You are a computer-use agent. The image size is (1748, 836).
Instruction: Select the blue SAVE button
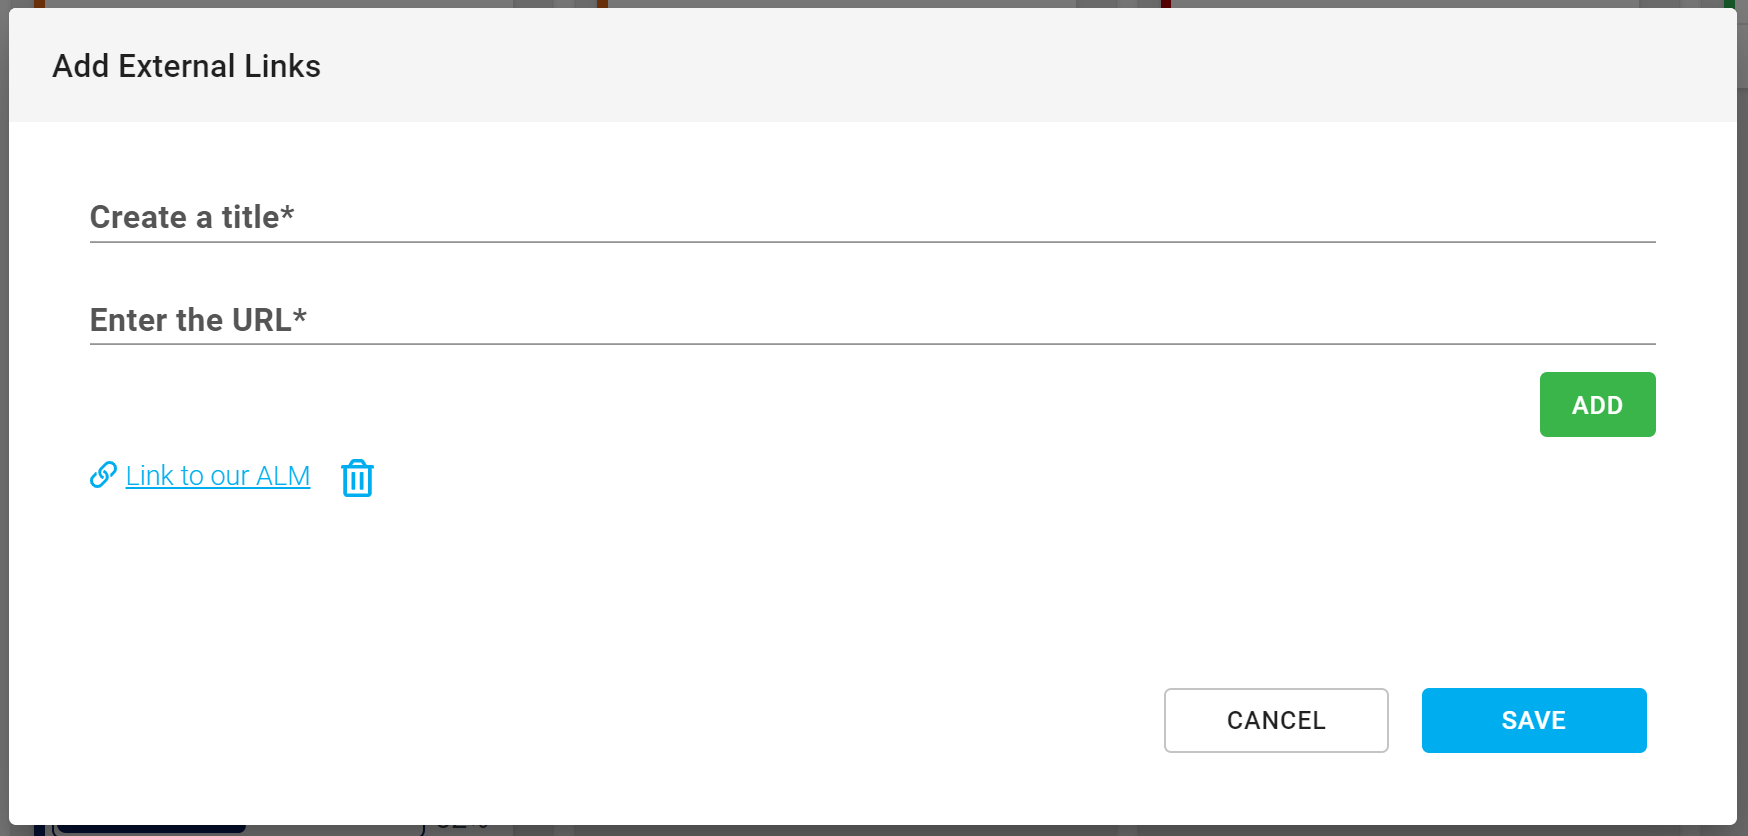pyautogui.click(x=1534, y=720)
